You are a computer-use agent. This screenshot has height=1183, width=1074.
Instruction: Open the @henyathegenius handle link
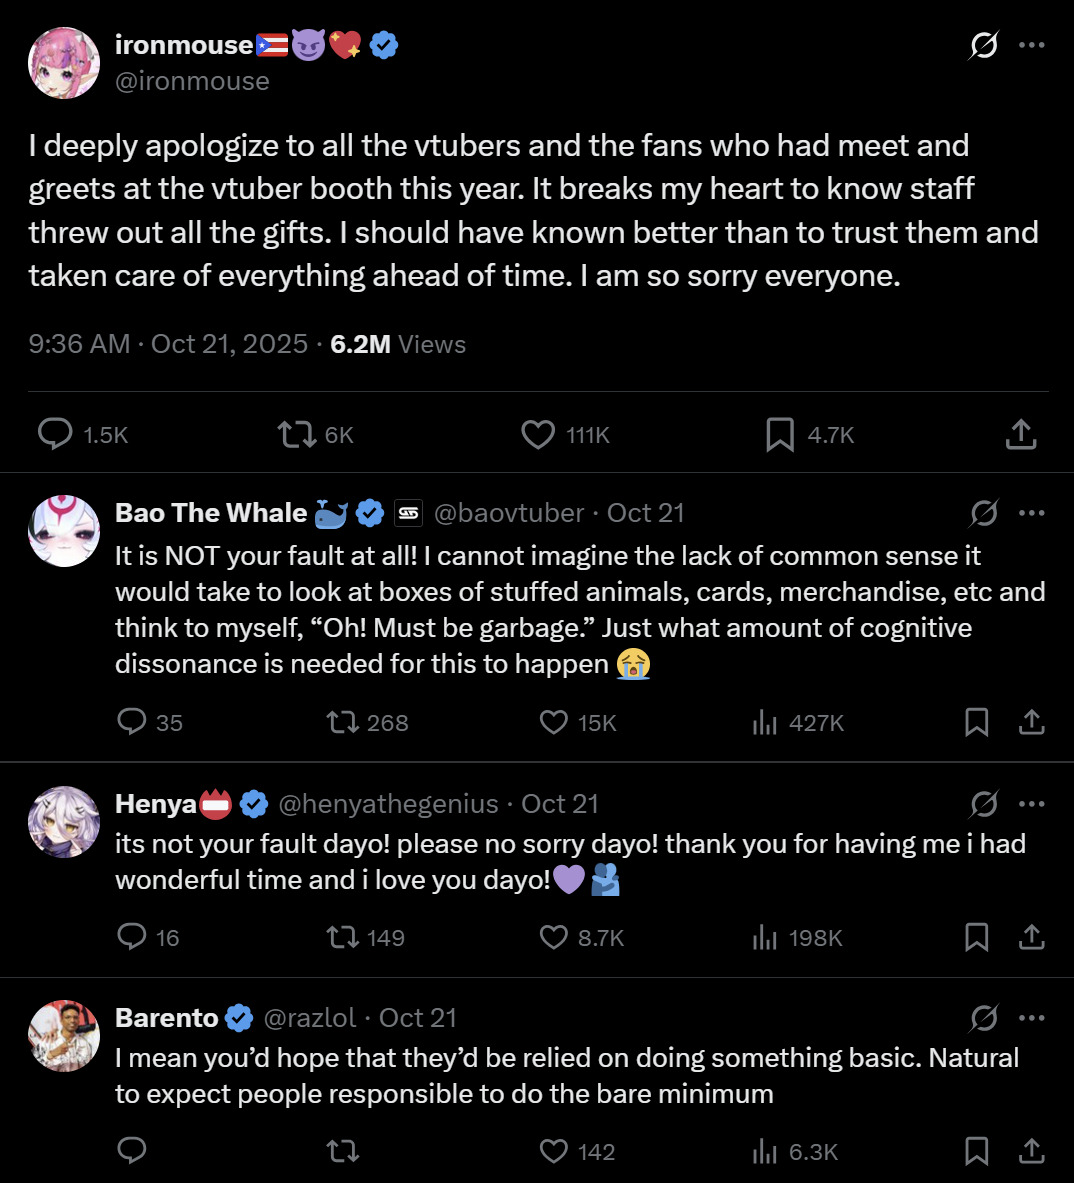point(388,804)
